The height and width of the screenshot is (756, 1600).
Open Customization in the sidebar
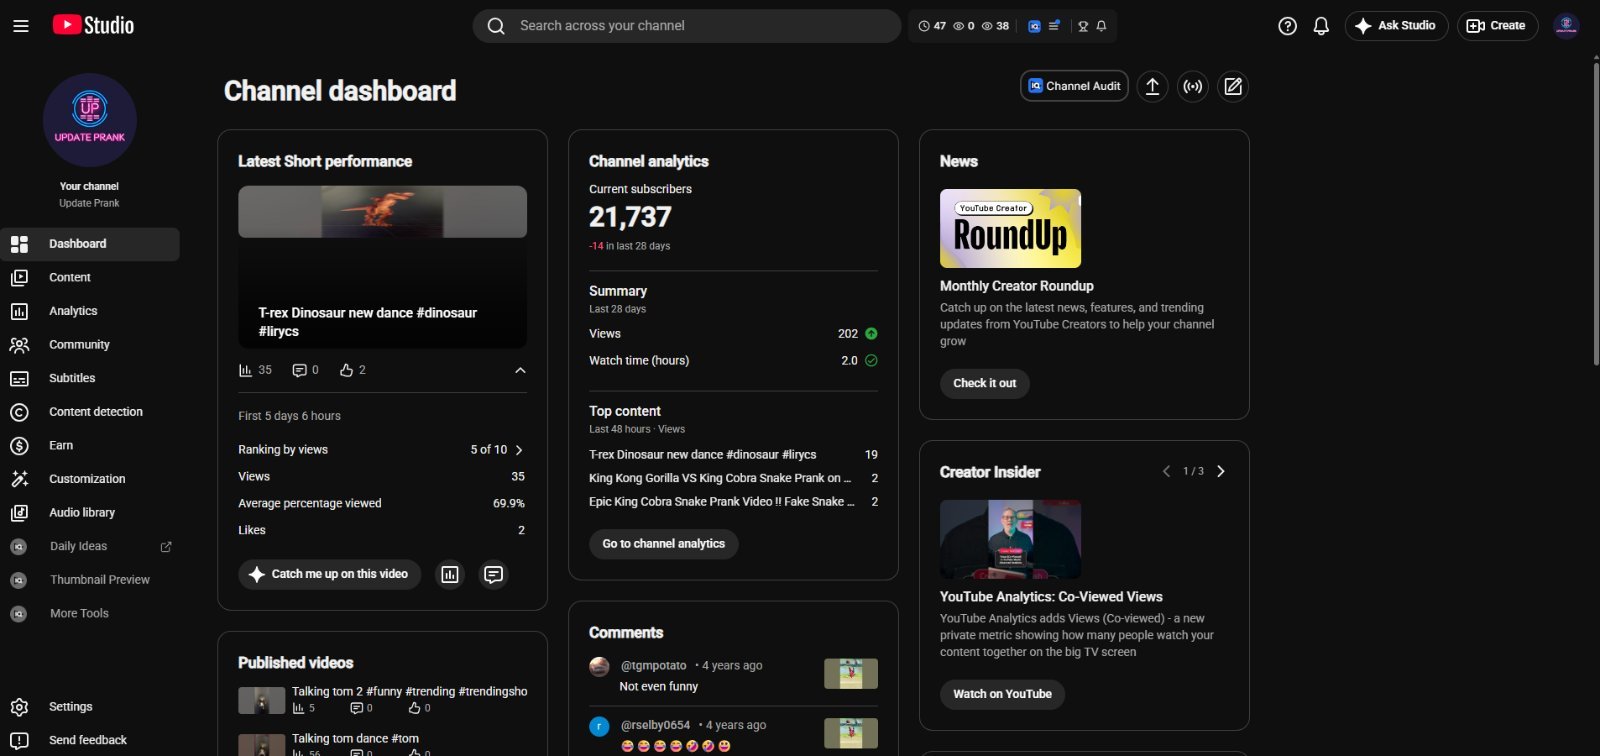pos(90,479)
